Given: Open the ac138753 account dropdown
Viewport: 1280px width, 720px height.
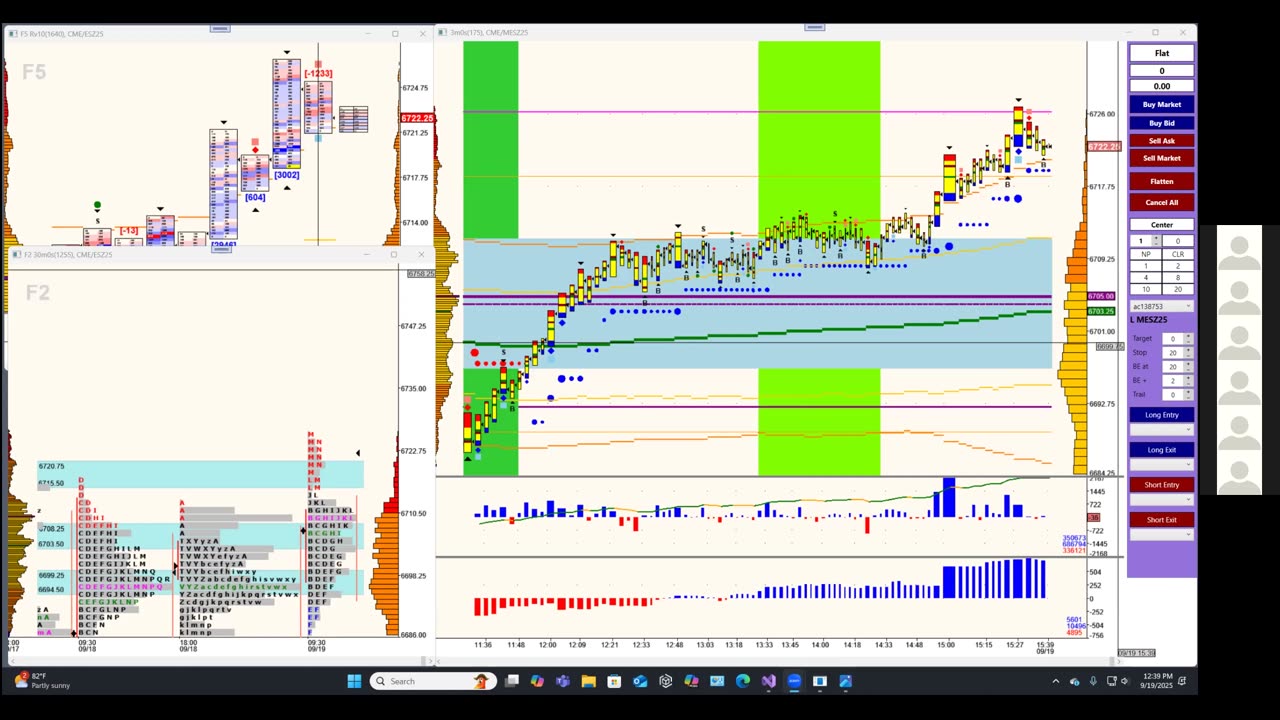Looking at the screenshot, I should tap(1161, 306).
